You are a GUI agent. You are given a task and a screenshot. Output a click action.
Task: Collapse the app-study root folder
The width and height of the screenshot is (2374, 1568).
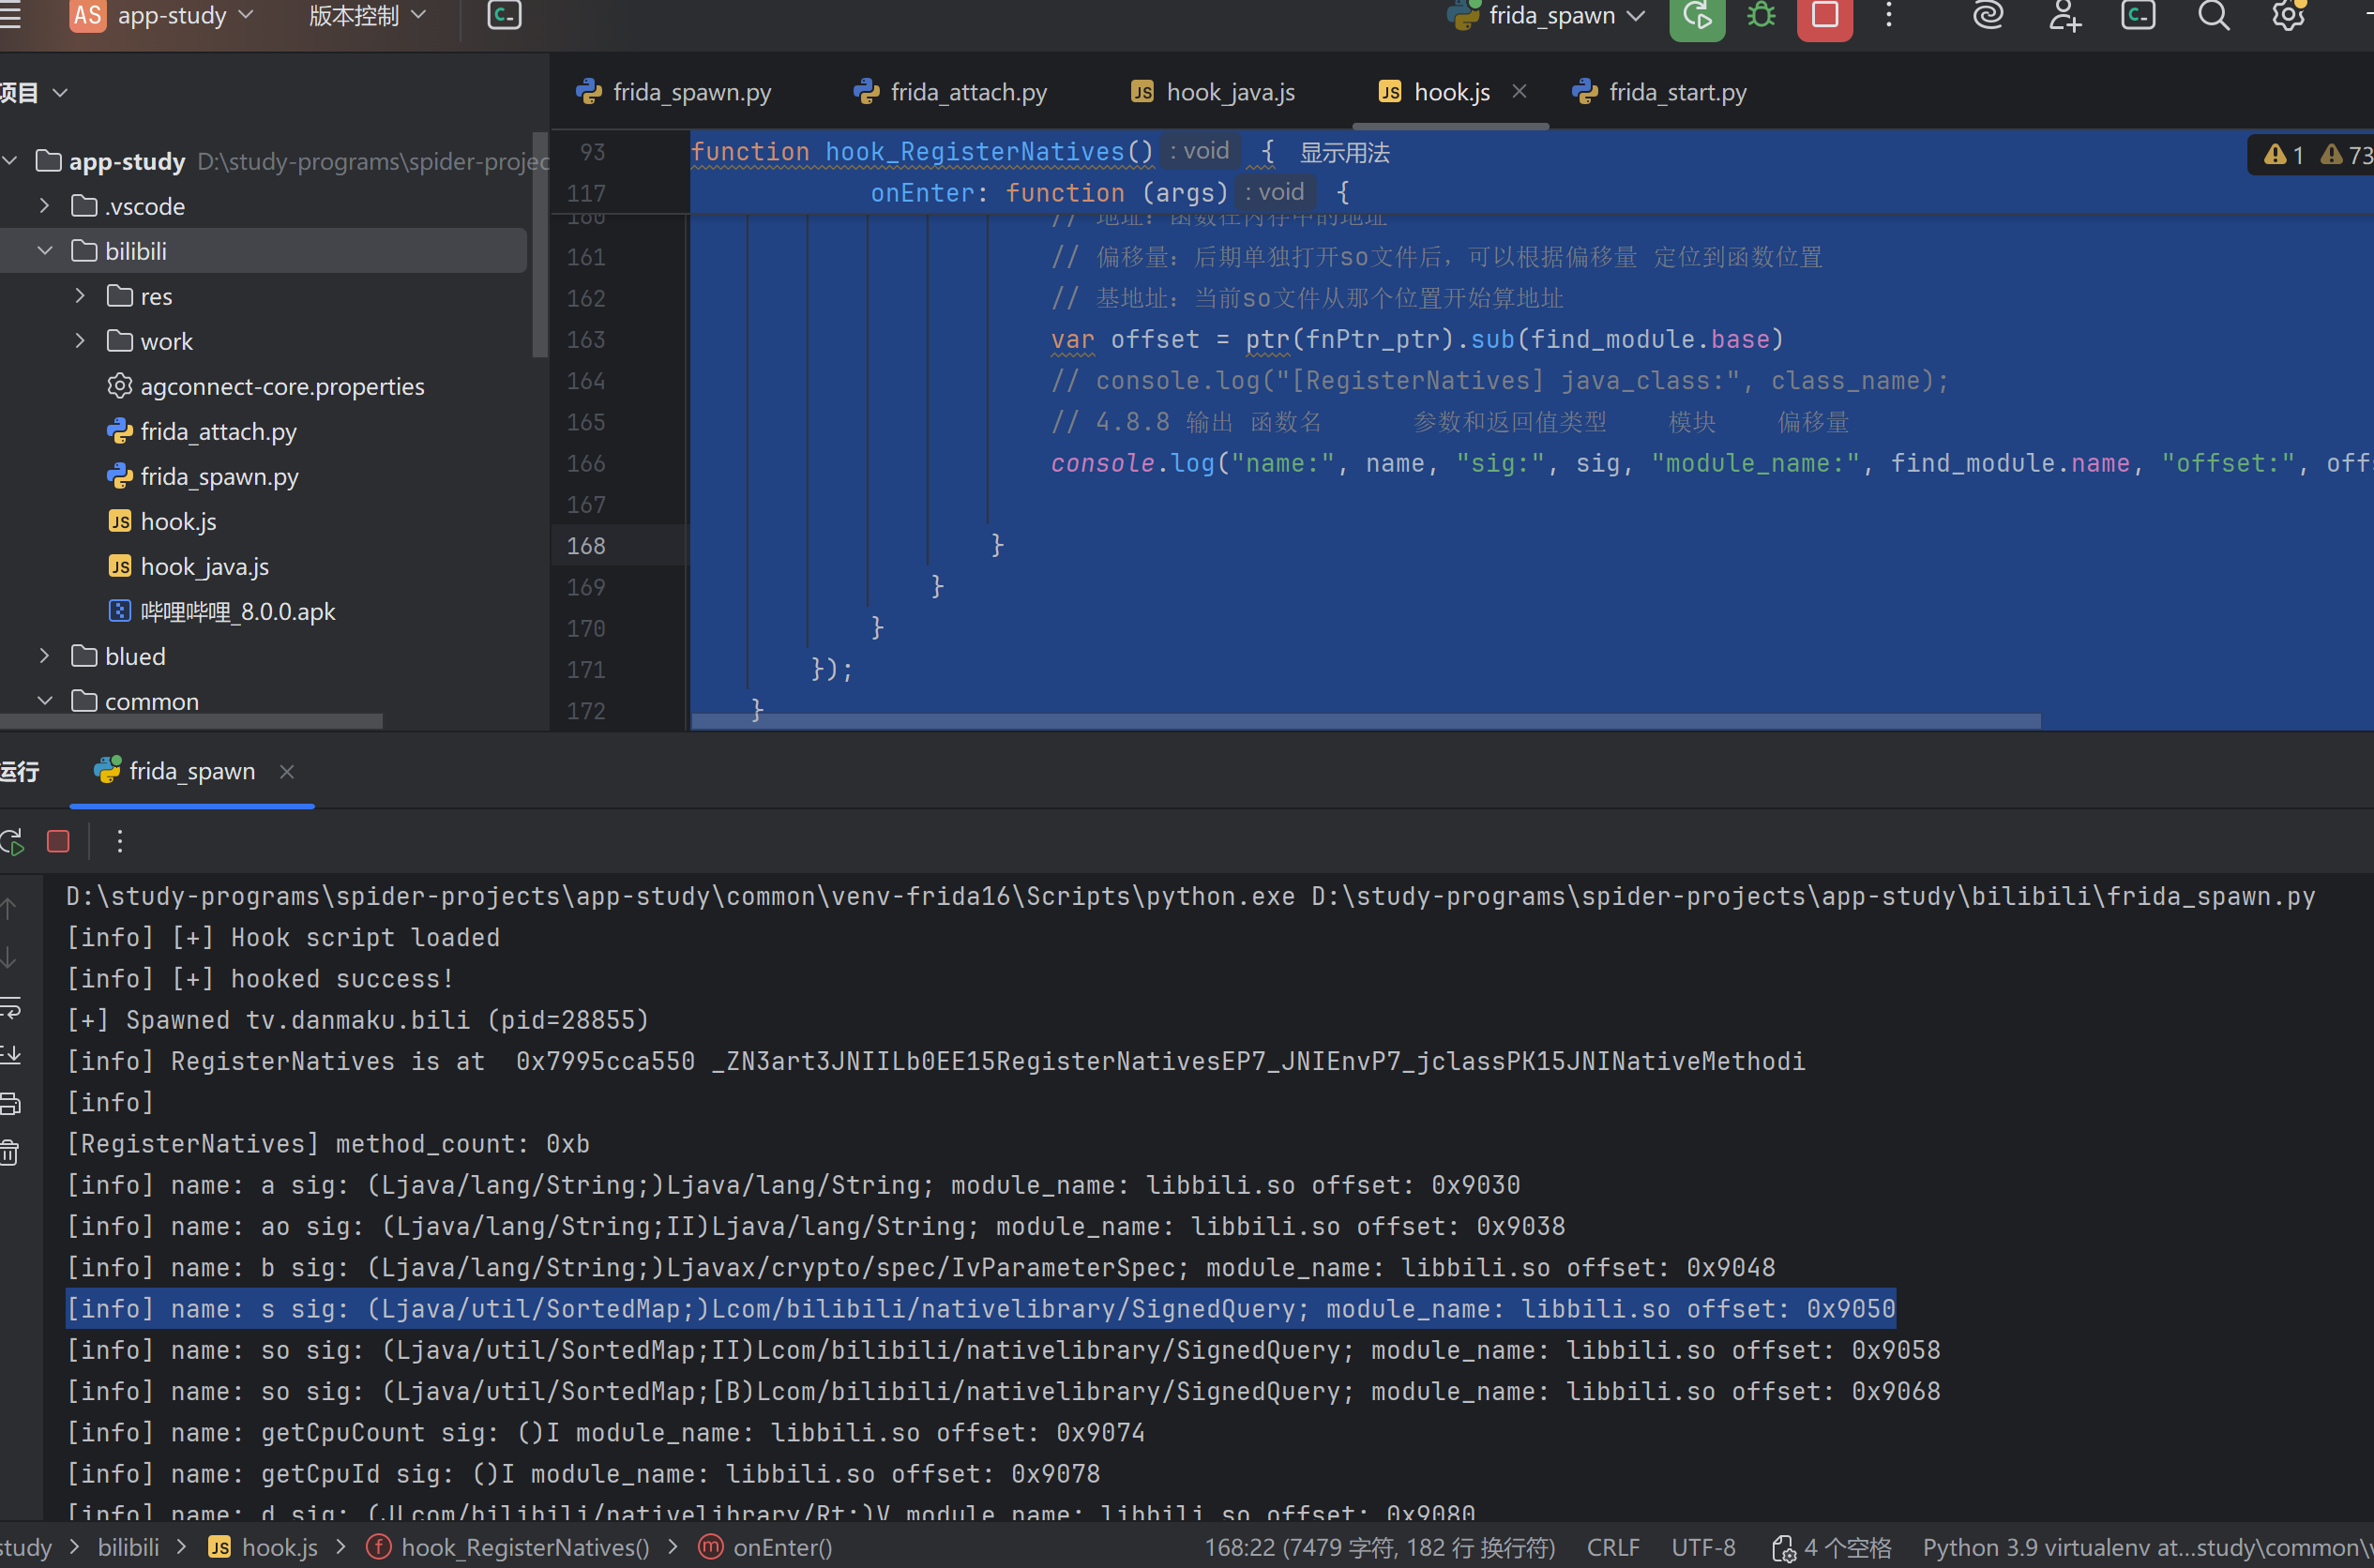point(11,161)
